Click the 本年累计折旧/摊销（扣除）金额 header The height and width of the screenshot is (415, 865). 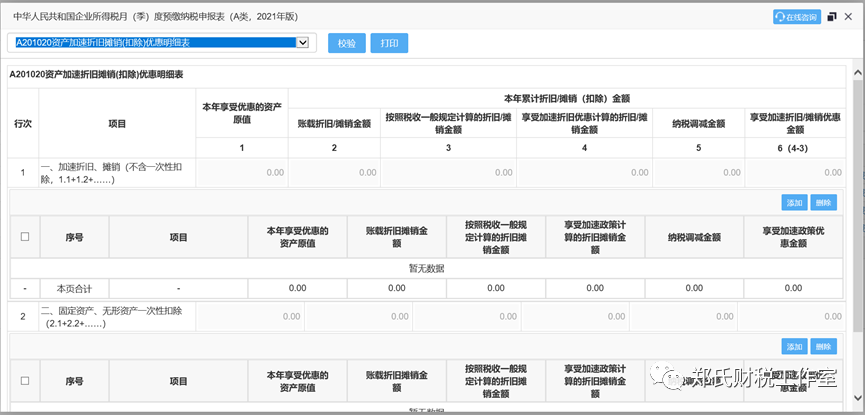tap(567, 99)
